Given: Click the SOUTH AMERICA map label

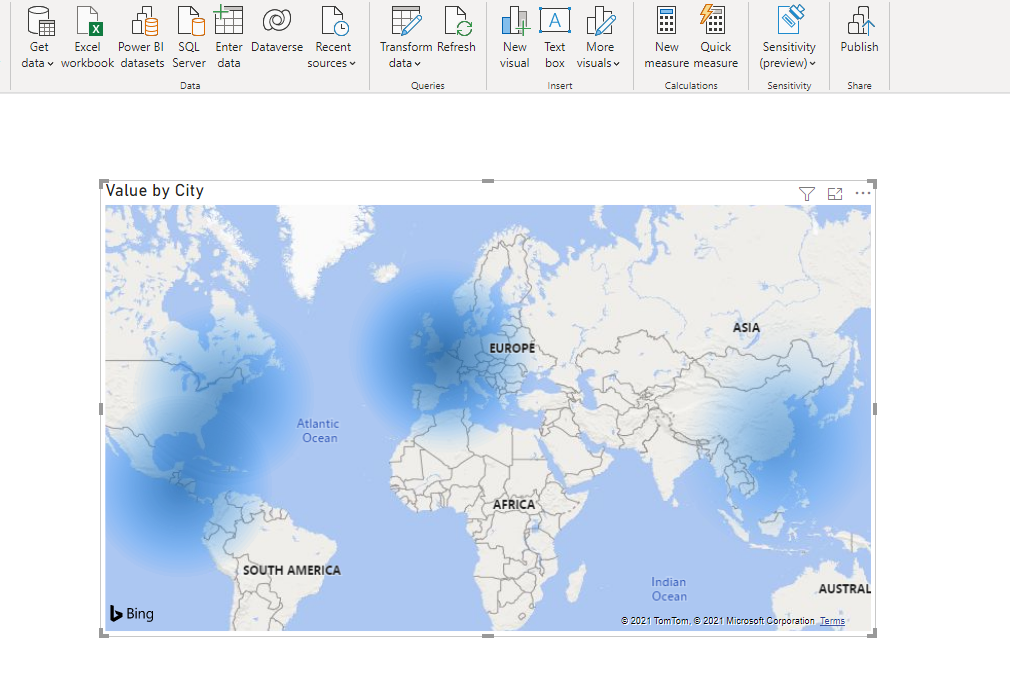Looking at the screenshot, I should 292,571.
